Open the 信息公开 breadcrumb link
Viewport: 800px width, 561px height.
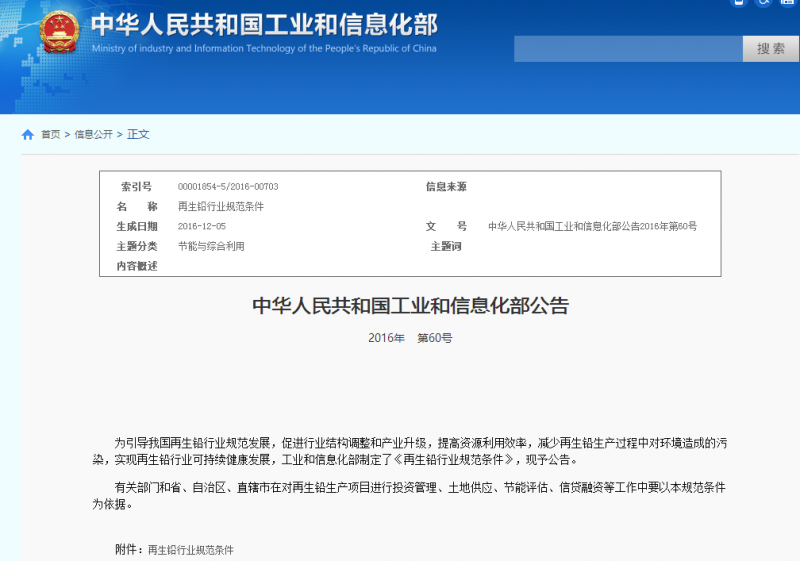click(x=93, y=134)
